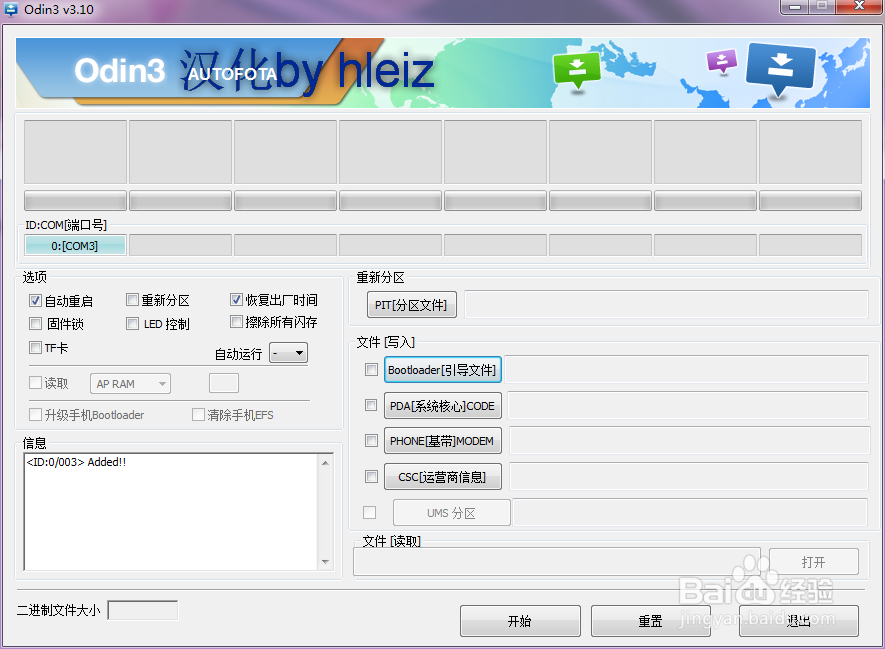Click the purple download bubble icon in banner
The image size is (885, 649).
pyautogui.click(x=722, y=61)
